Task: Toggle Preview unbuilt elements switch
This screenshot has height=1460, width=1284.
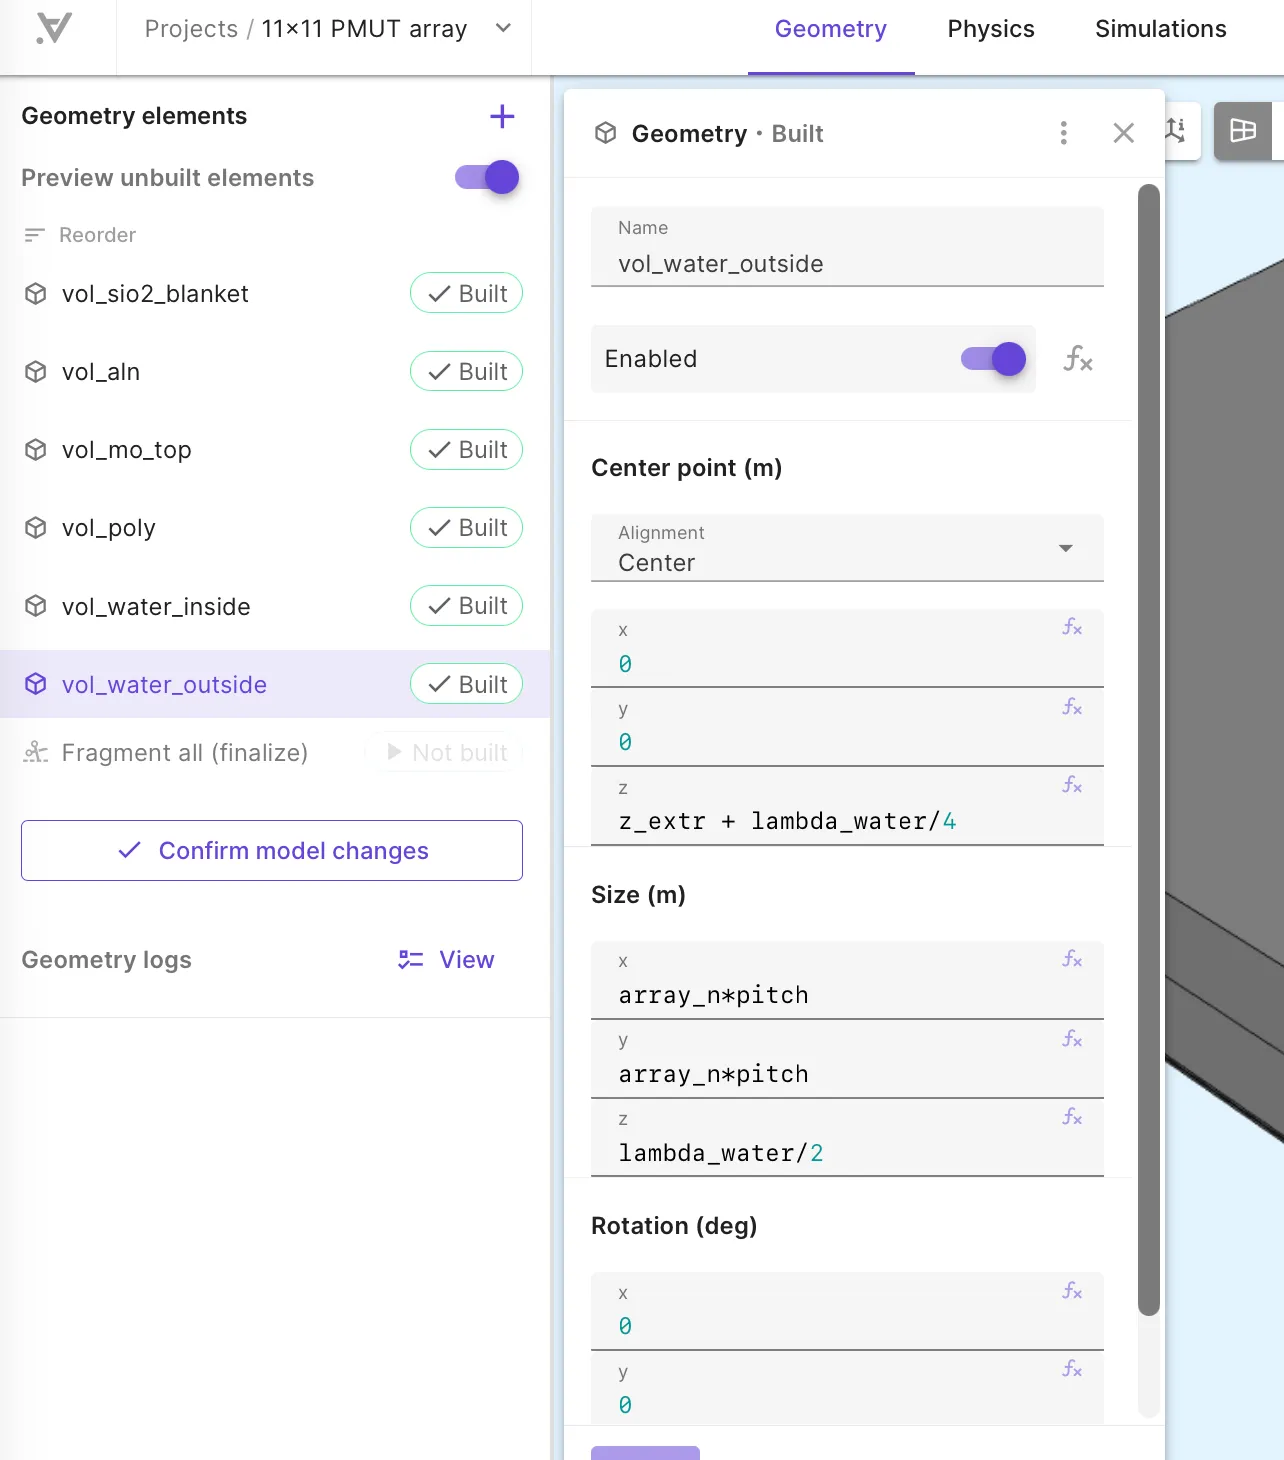Action: [x=487, y=178]
